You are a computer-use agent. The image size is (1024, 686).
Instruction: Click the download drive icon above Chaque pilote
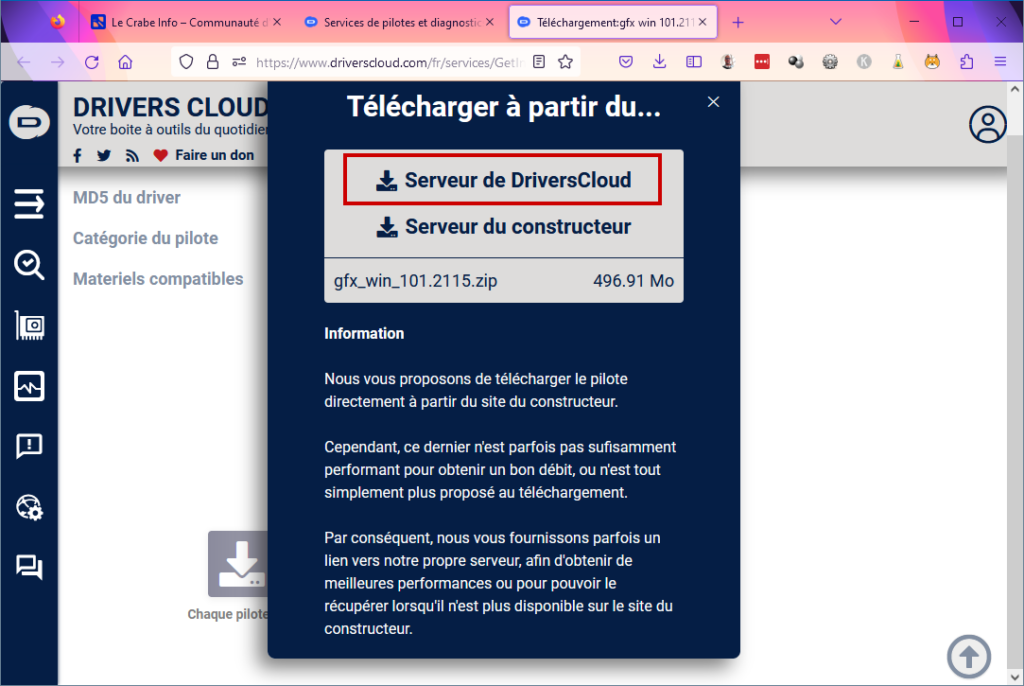point(238,564)
